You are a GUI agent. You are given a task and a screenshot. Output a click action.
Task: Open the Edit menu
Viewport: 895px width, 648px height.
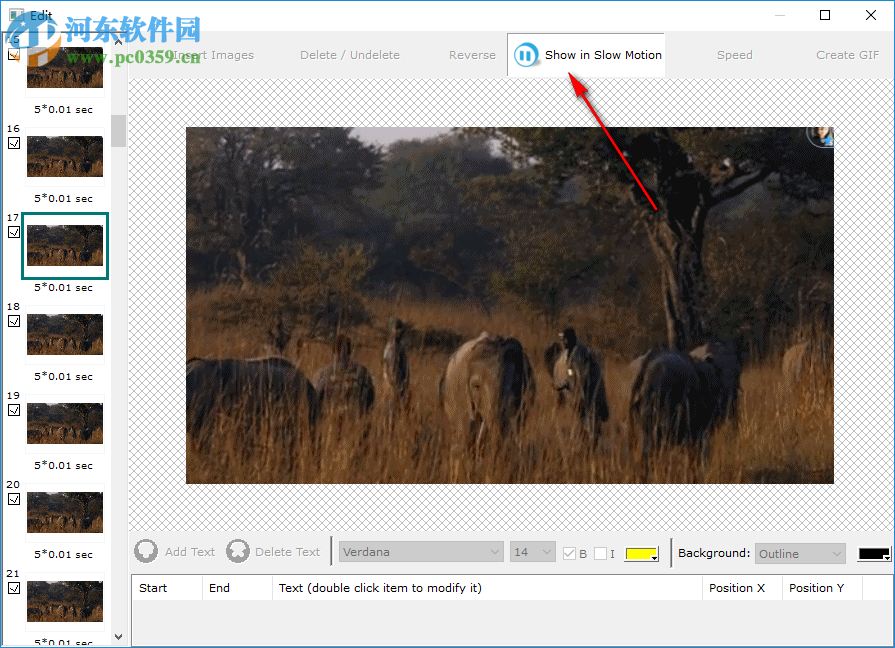(x=41, y=15)
